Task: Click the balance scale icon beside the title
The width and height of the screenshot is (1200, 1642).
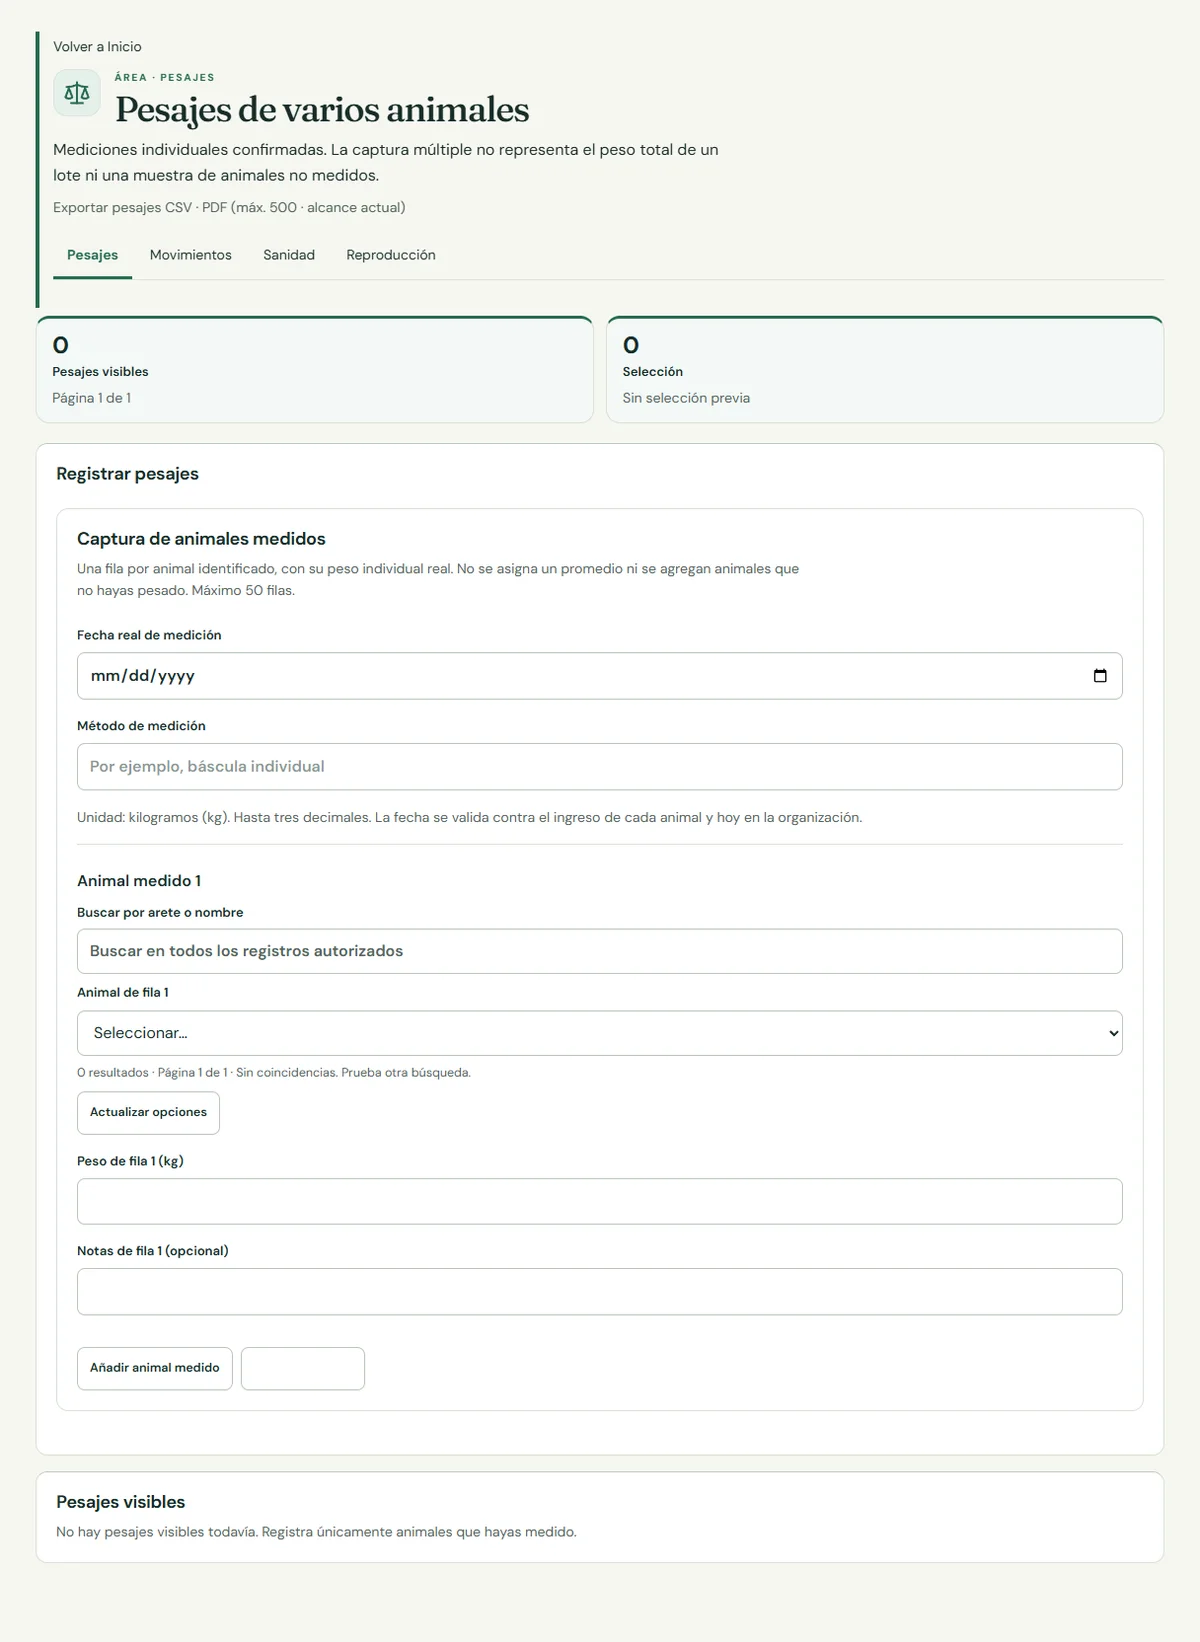Action: (x=77, y=93)
